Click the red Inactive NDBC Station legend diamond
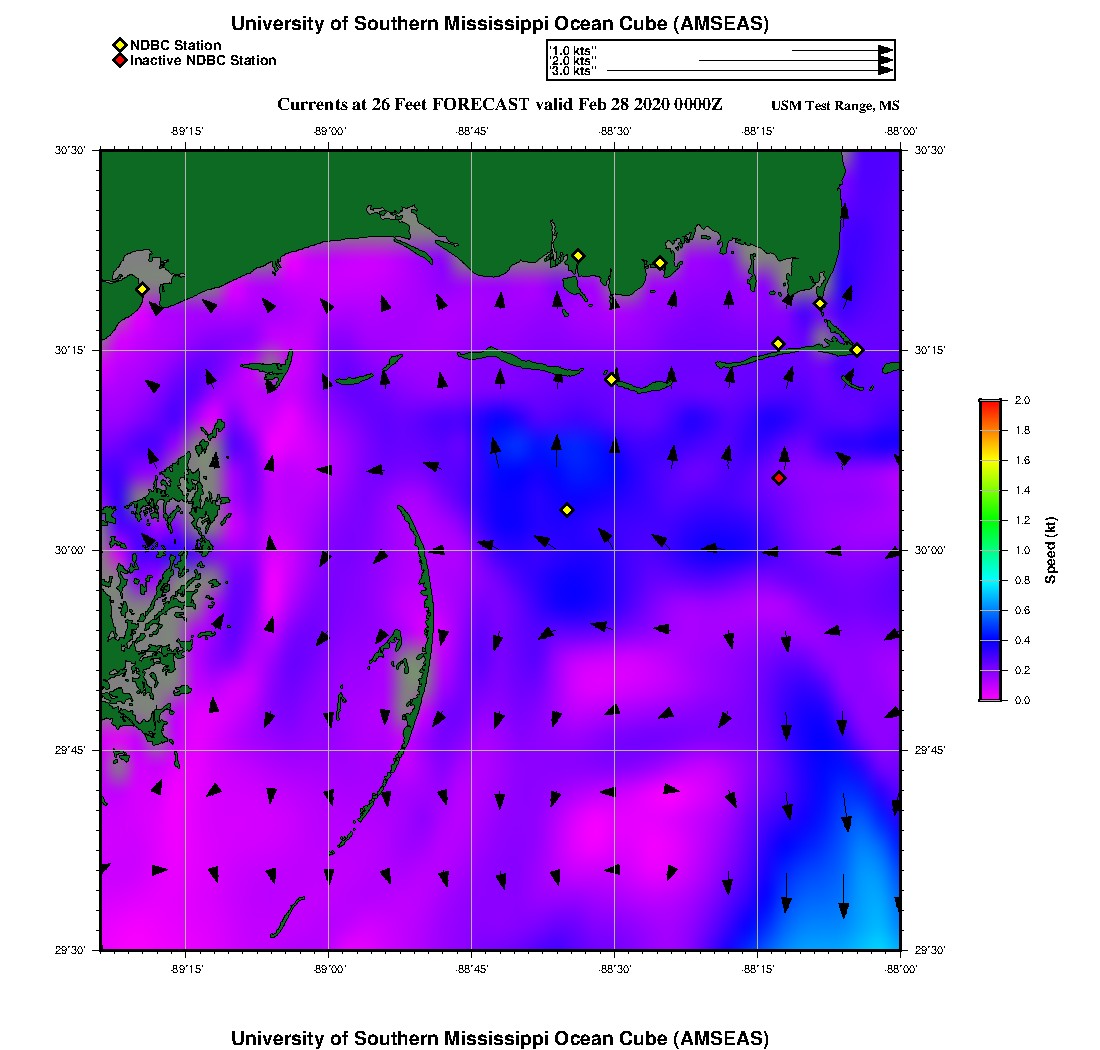 [x=119, y=60]
